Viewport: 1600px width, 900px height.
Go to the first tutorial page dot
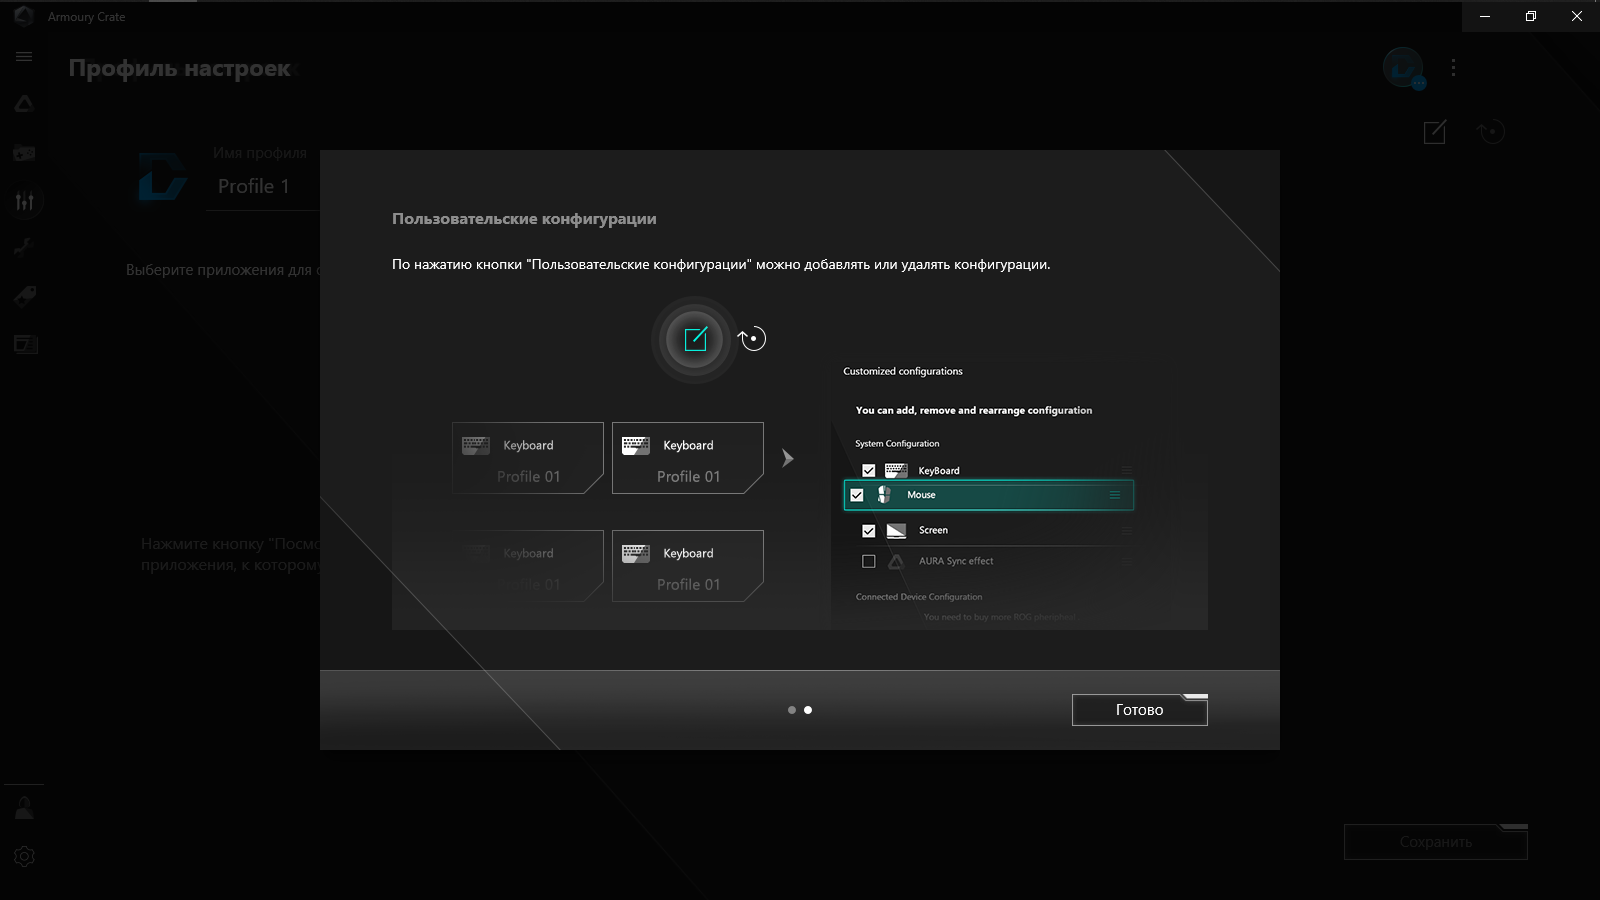(792, 710)
